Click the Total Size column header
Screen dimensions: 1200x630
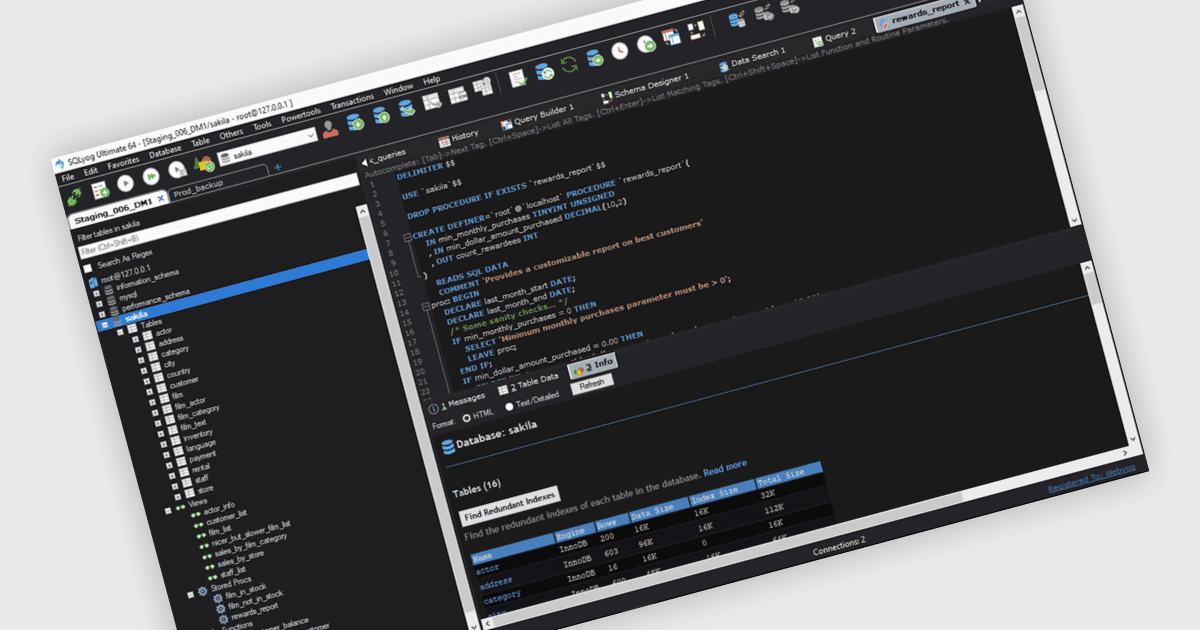(788, 475)
